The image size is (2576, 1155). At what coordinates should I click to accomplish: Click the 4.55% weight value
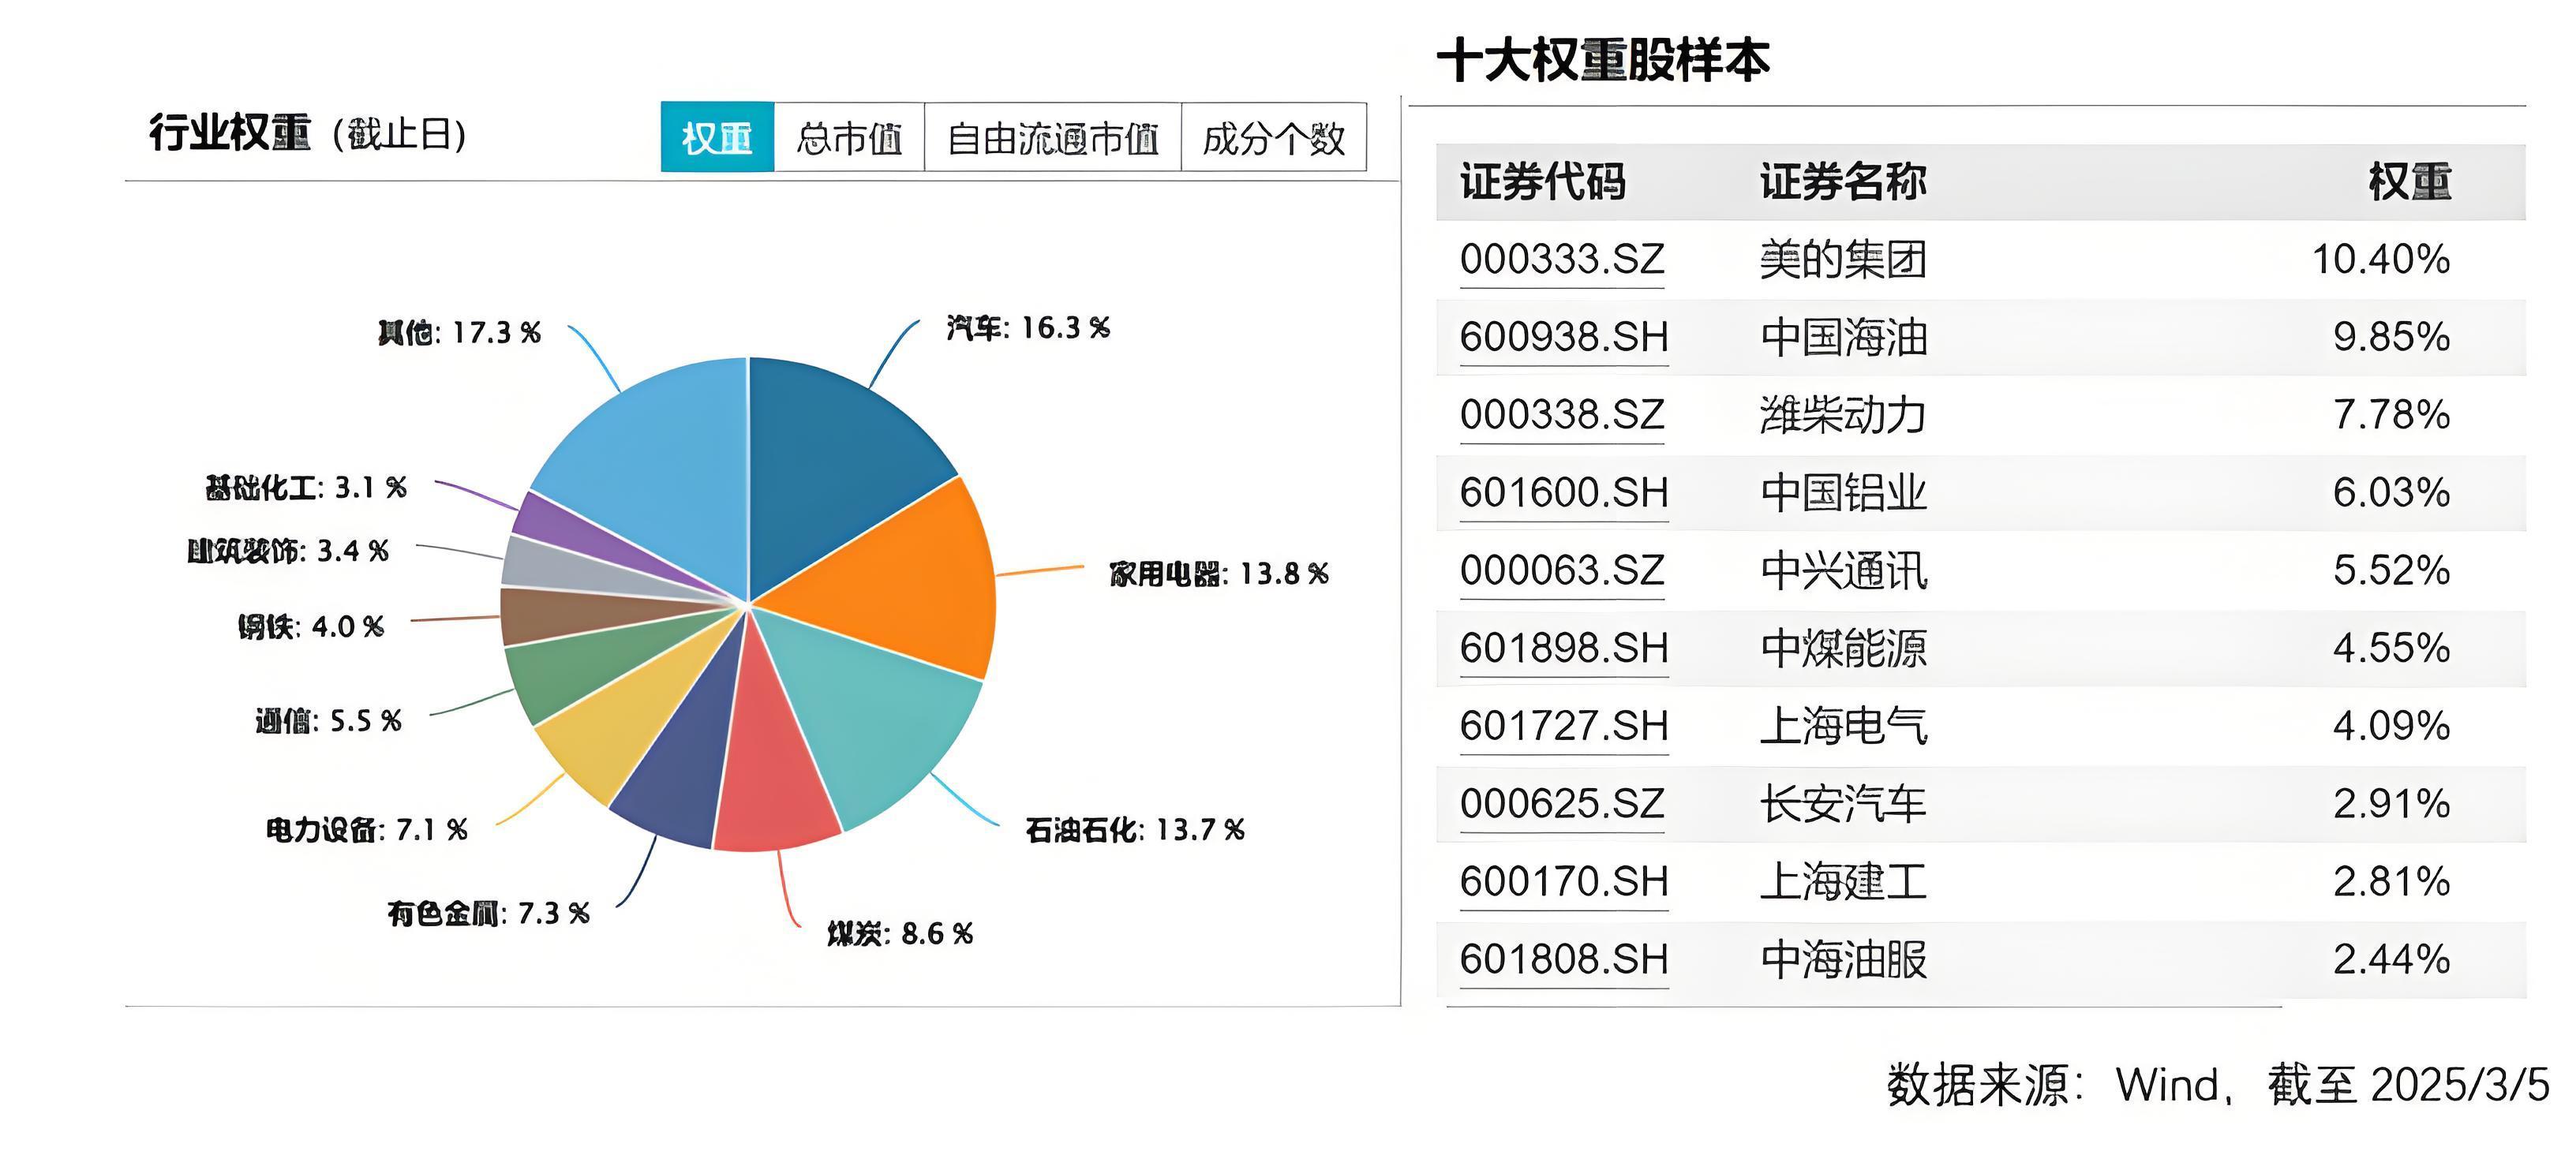pos(2392,648)
